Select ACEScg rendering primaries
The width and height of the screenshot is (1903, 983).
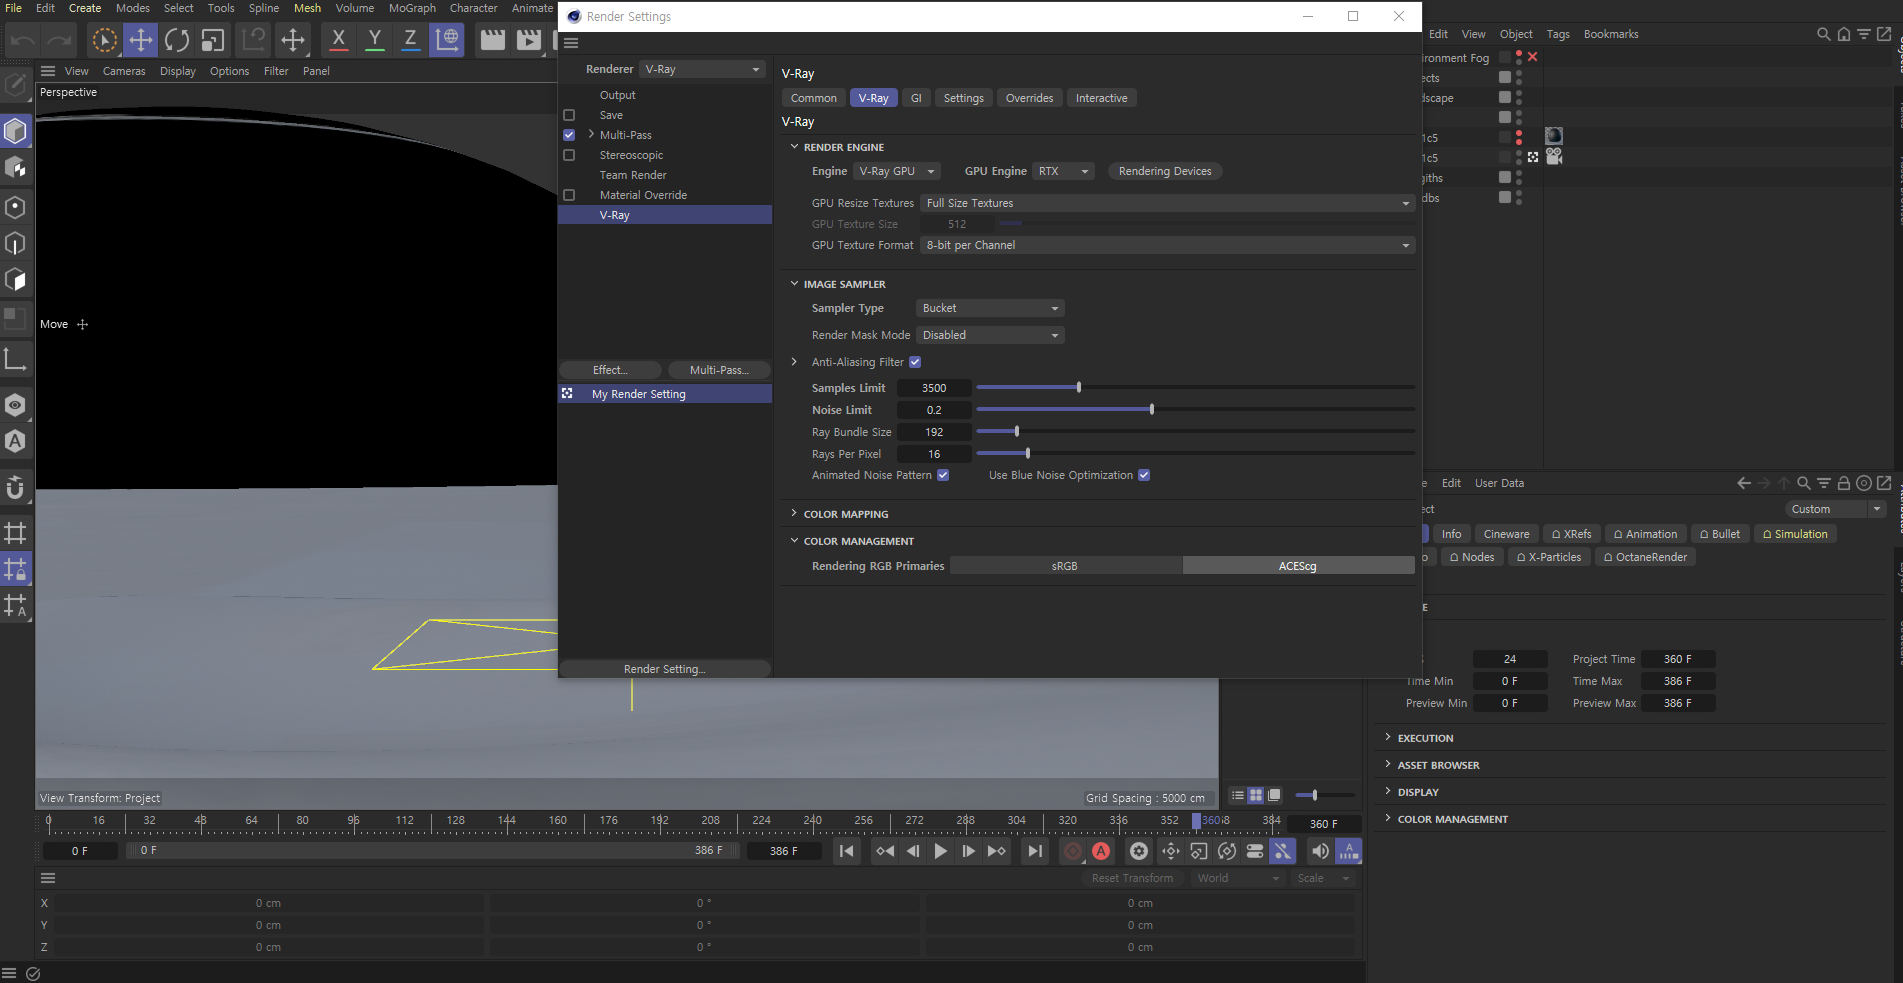[1298, 566]
